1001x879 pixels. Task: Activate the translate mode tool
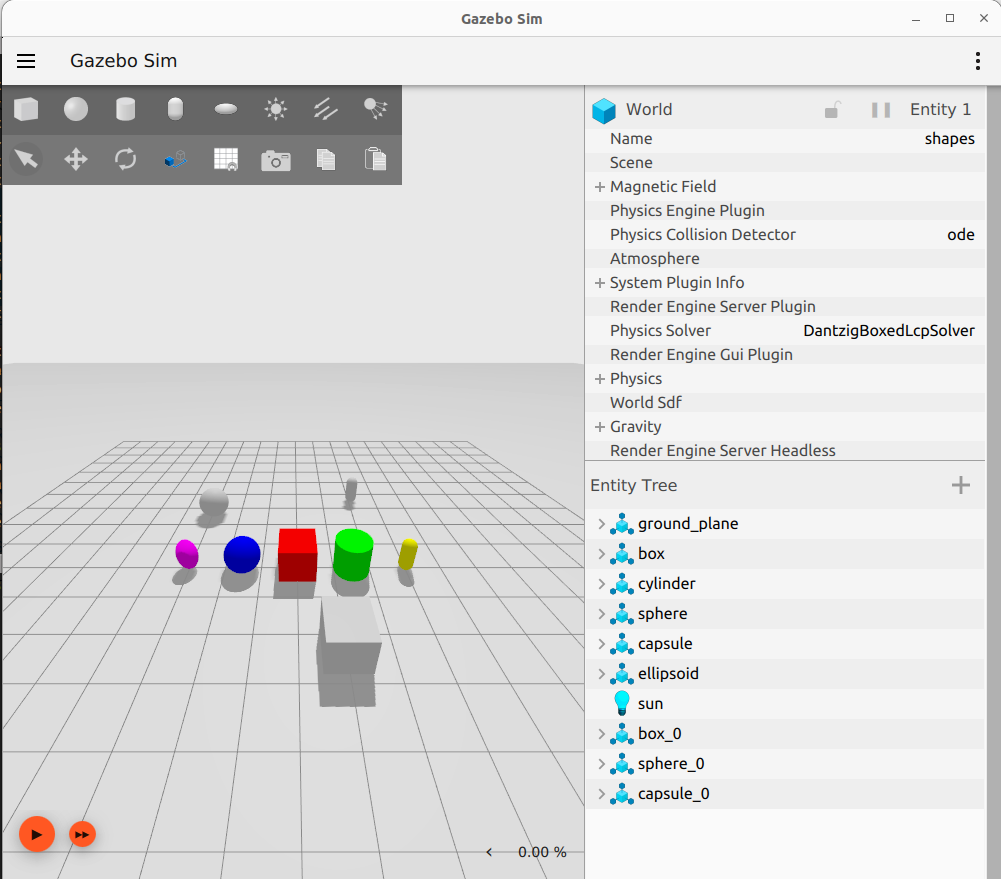pyautogui.click(x=76, y=159)
